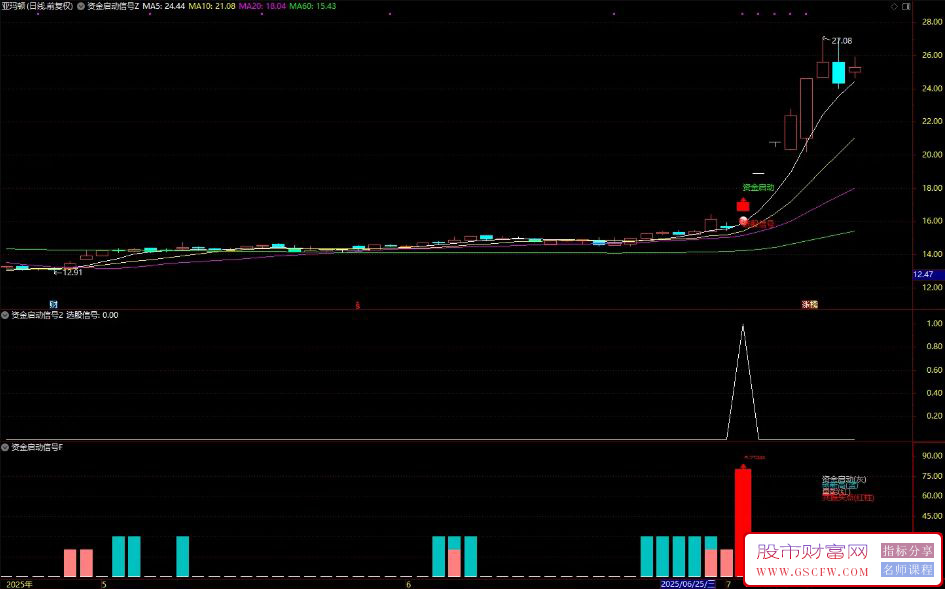Open settings circle beside 资金启动信号2
Screen dimensions: 945x589
point(5,315)
